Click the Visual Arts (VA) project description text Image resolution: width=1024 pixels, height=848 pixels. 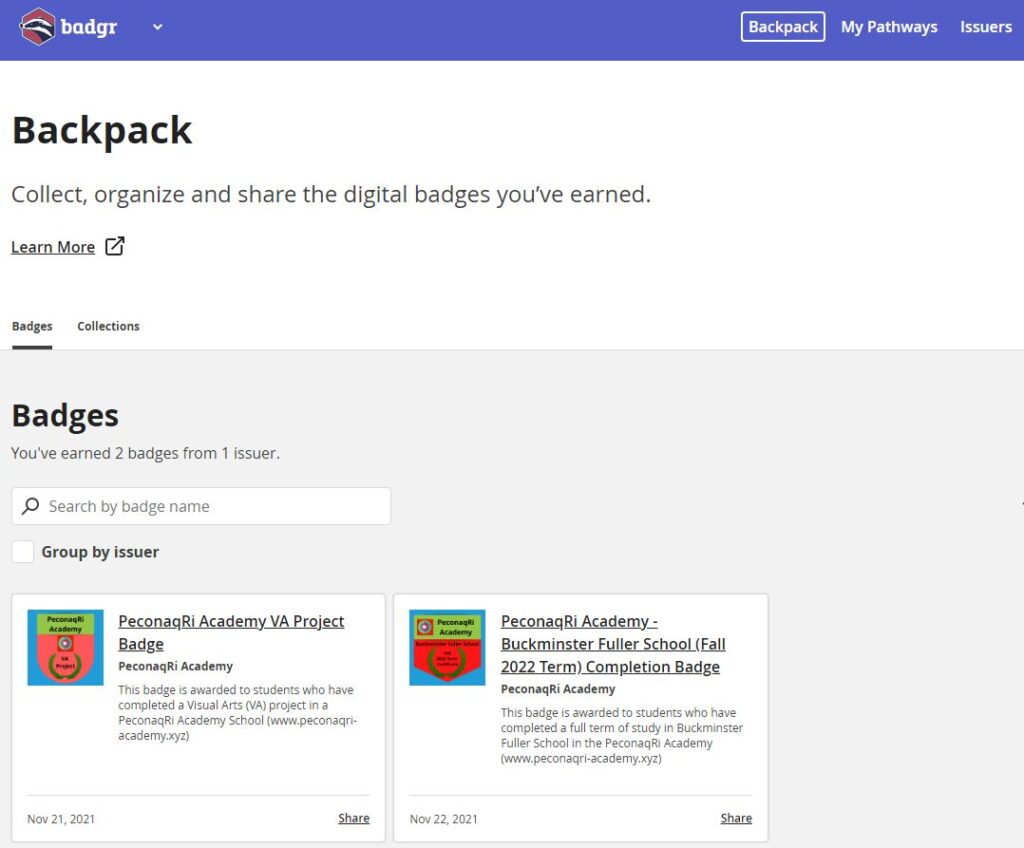point(238,712)
